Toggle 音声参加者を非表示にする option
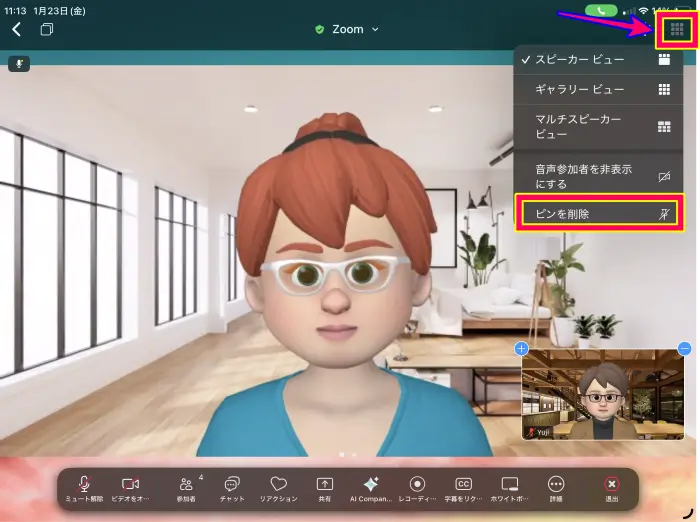Screen dimensions: 700x522 click(x=598, y=176)
